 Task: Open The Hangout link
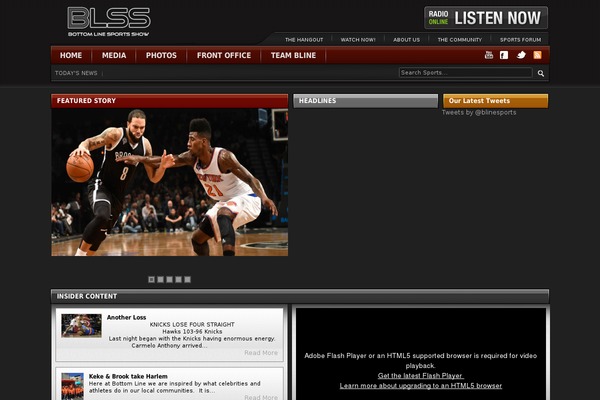[x=304, y=40]
